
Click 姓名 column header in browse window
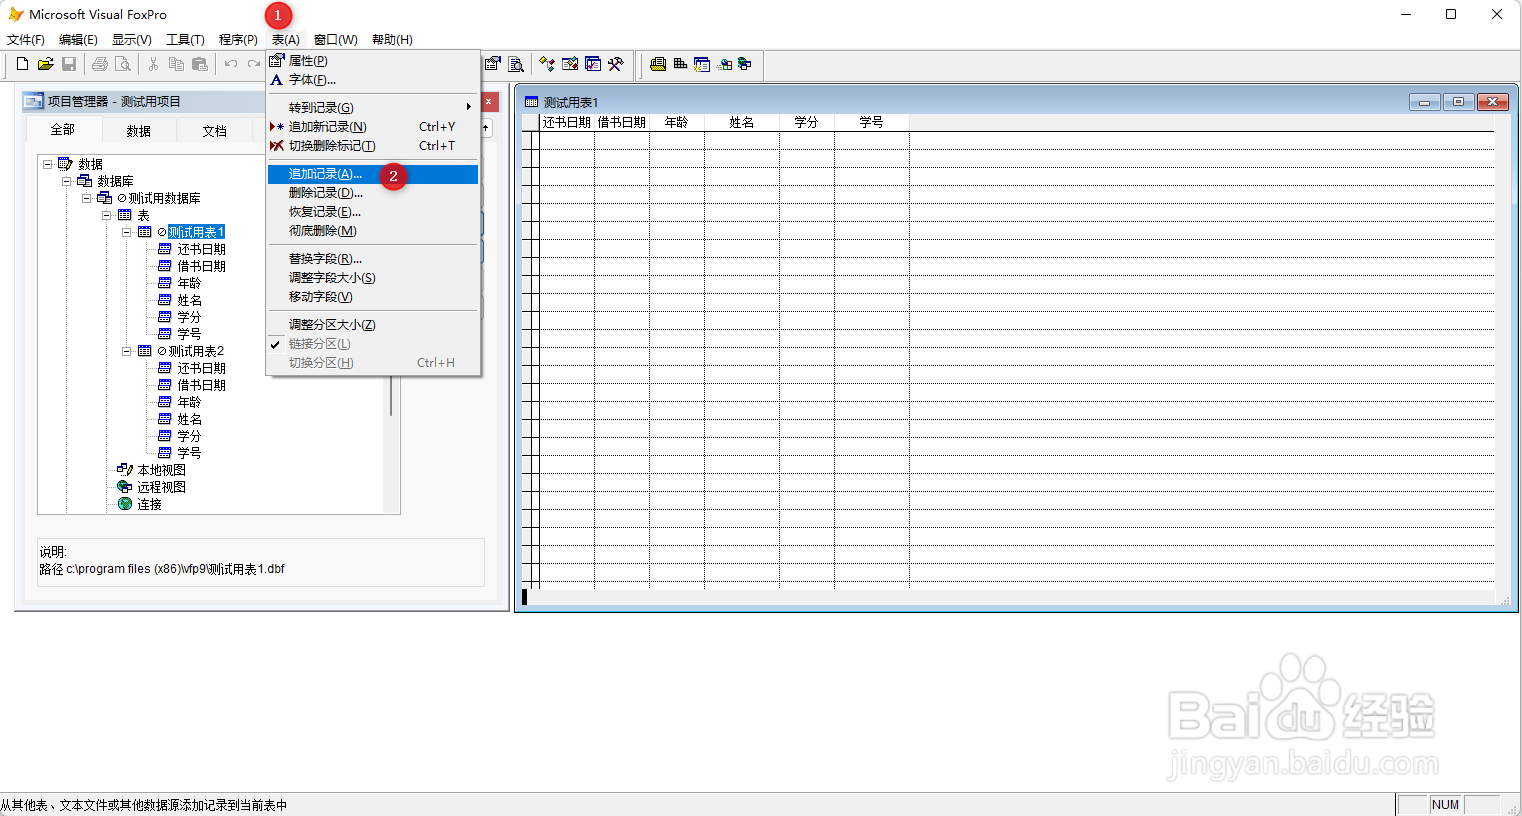[x=742, y=122]
